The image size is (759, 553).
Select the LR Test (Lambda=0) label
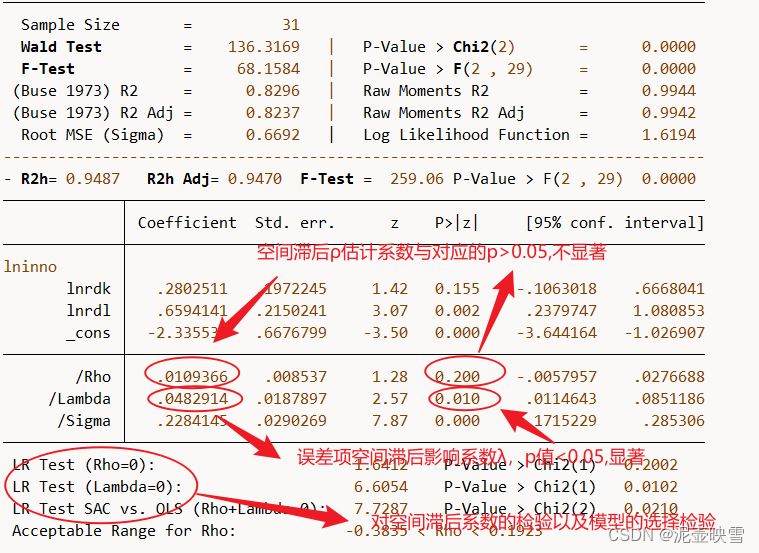[x=97, y=487]
